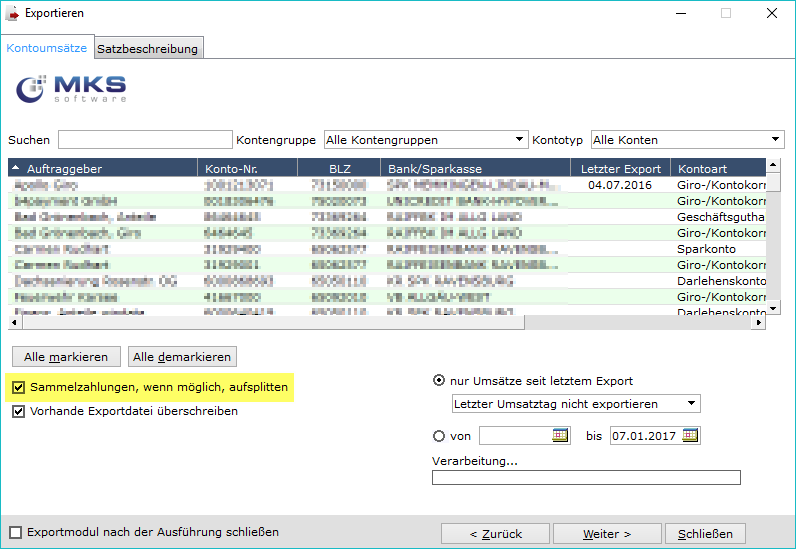Toggle 'Sammelzahlungen, wenn möglich, aufsplitten' checkbox
The height and width of the screenshot is (549, 796).
(18, 387)
